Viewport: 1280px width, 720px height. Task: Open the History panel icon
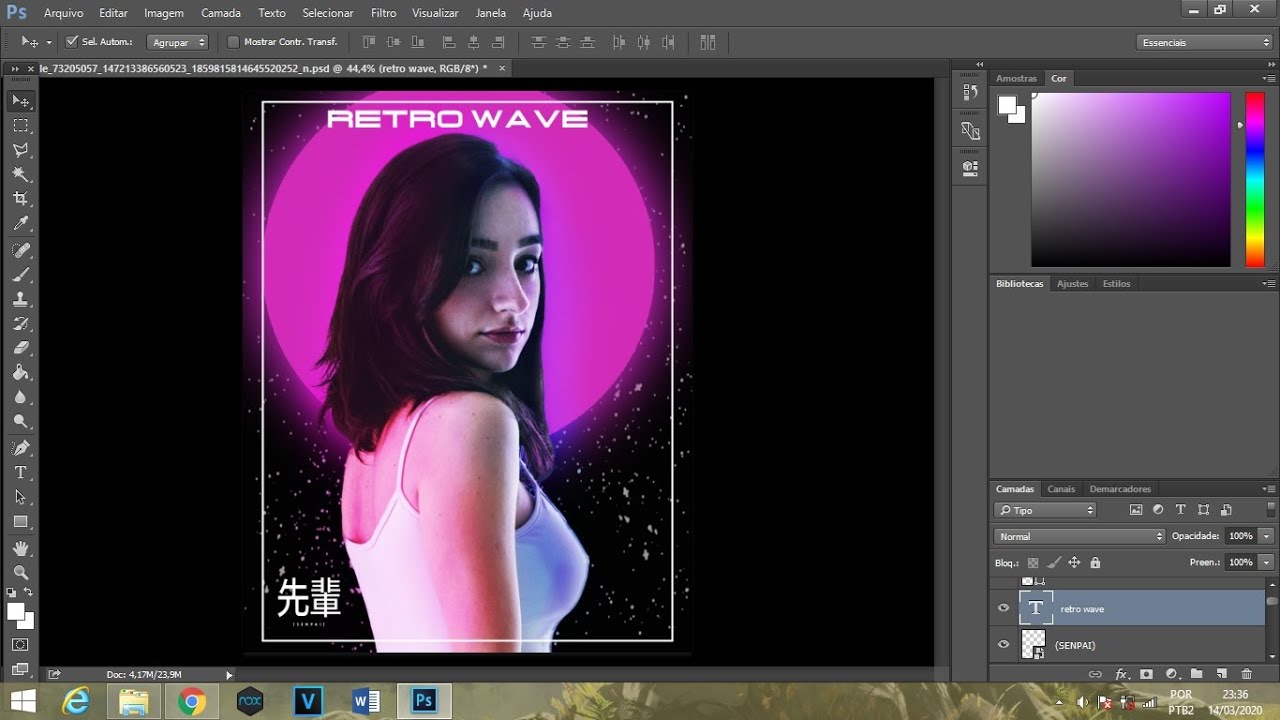coord(969,92)
